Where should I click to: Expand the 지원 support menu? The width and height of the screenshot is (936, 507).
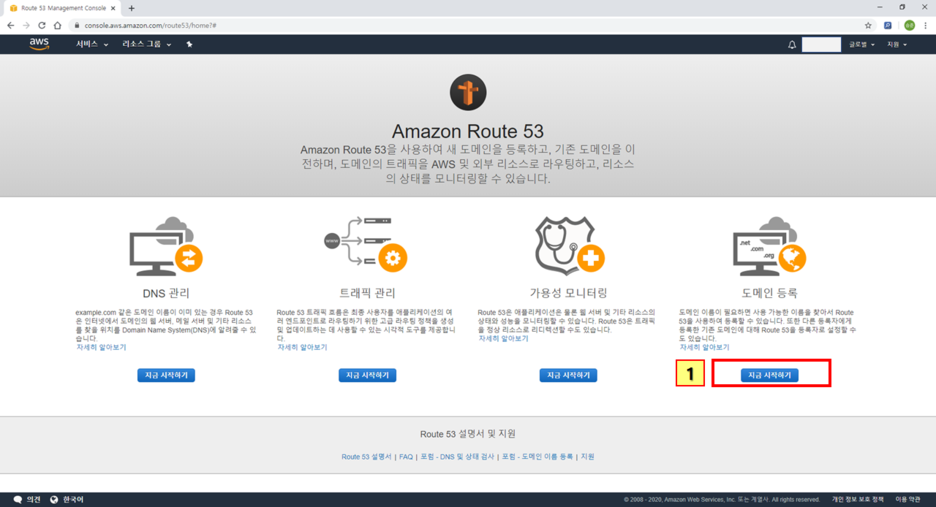(896, 45)
